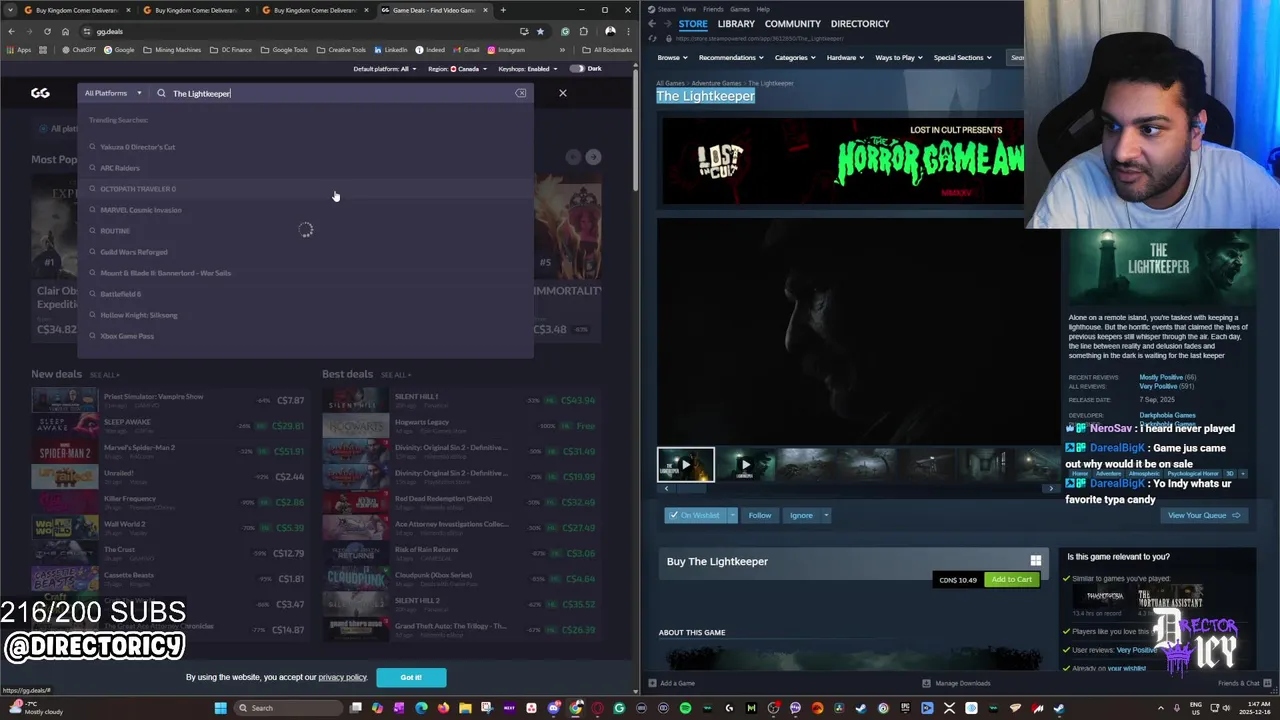Expand the Steam Recommendations menu
The height and width of the screenshot is (720, 1280).
731,57
